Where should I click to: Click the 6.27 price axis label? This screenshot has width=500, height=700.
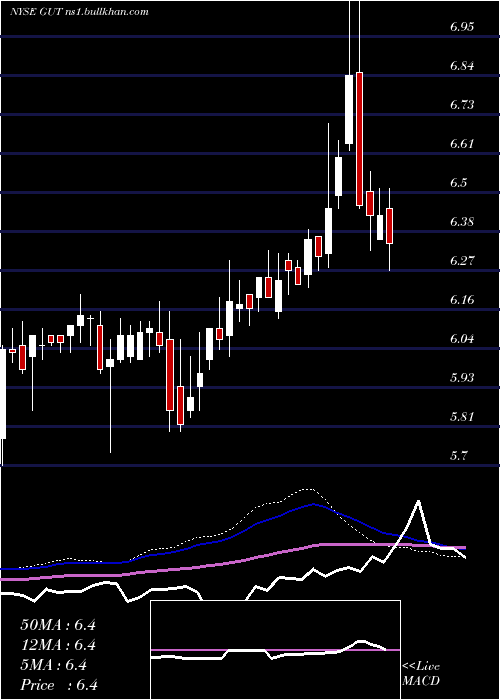462,260
